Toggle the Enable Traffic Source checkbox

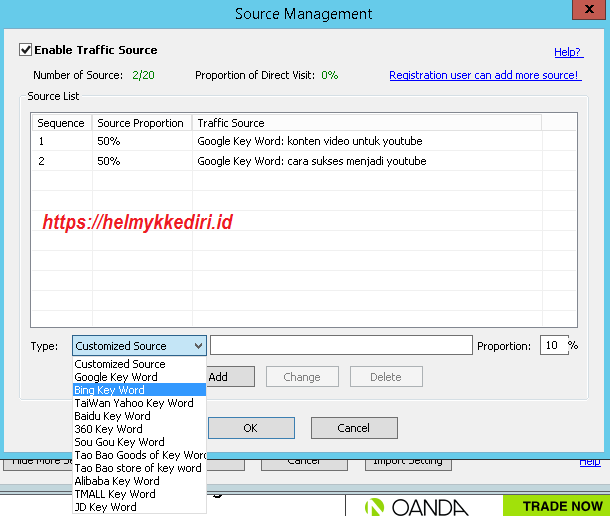click(26, 50)
